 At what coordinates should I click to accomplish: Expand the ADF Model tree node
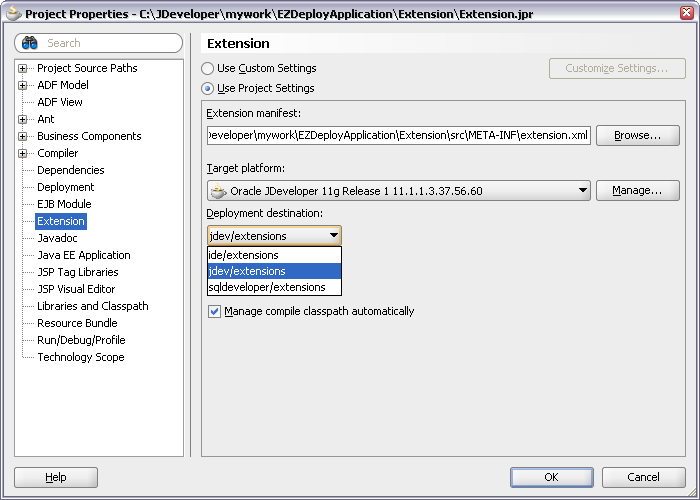click(23, 85)
